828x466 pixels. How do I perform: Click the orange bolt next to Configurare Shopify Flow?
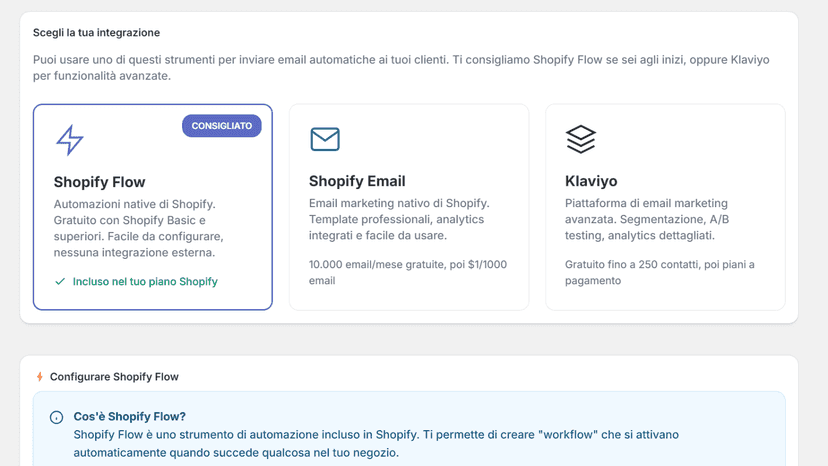click(40, 377)
